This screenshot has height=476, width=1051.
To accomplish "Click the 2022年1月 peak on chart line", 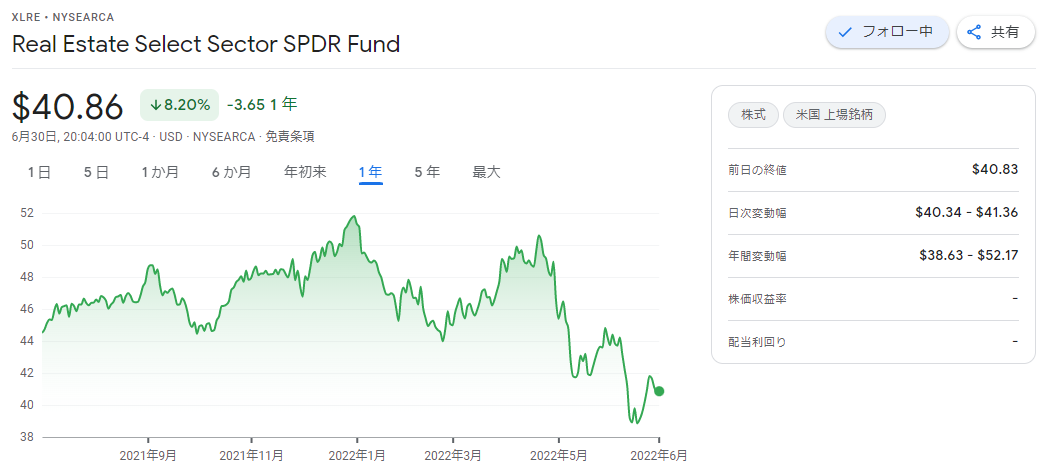I will 354,217.
